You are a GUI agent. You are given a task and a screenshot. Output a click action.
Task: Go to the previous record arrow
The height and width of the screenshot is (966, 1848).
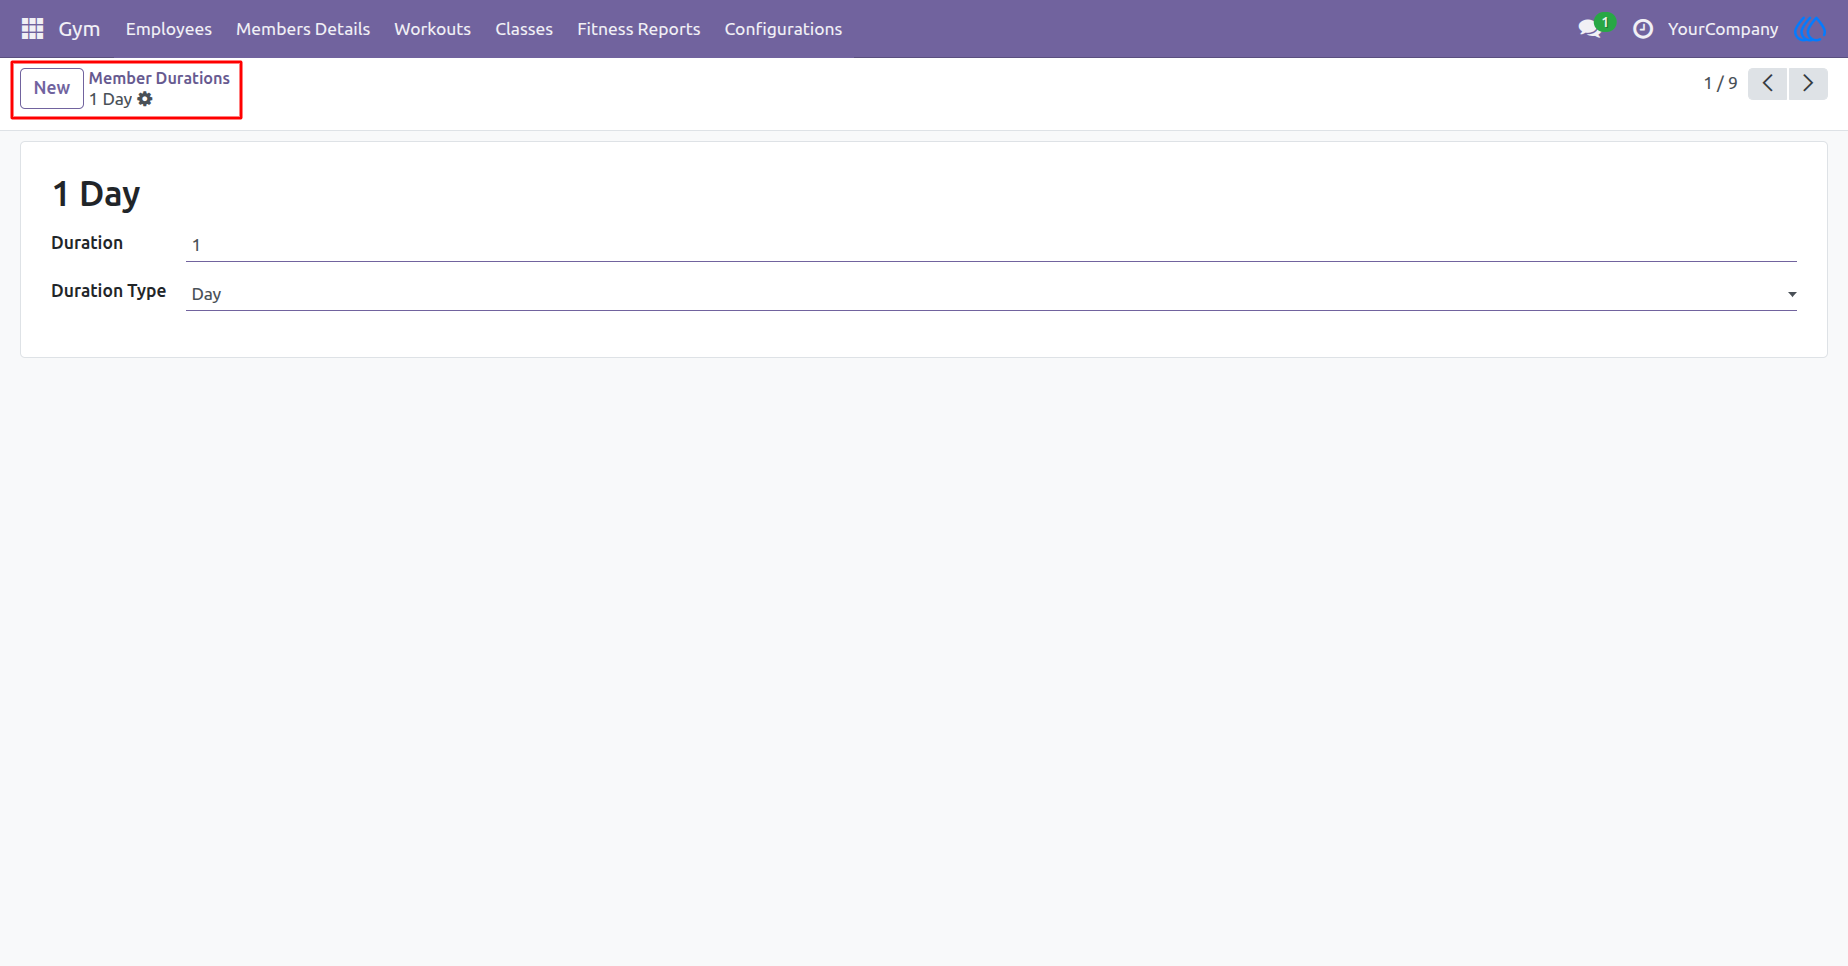point(1768,84)
